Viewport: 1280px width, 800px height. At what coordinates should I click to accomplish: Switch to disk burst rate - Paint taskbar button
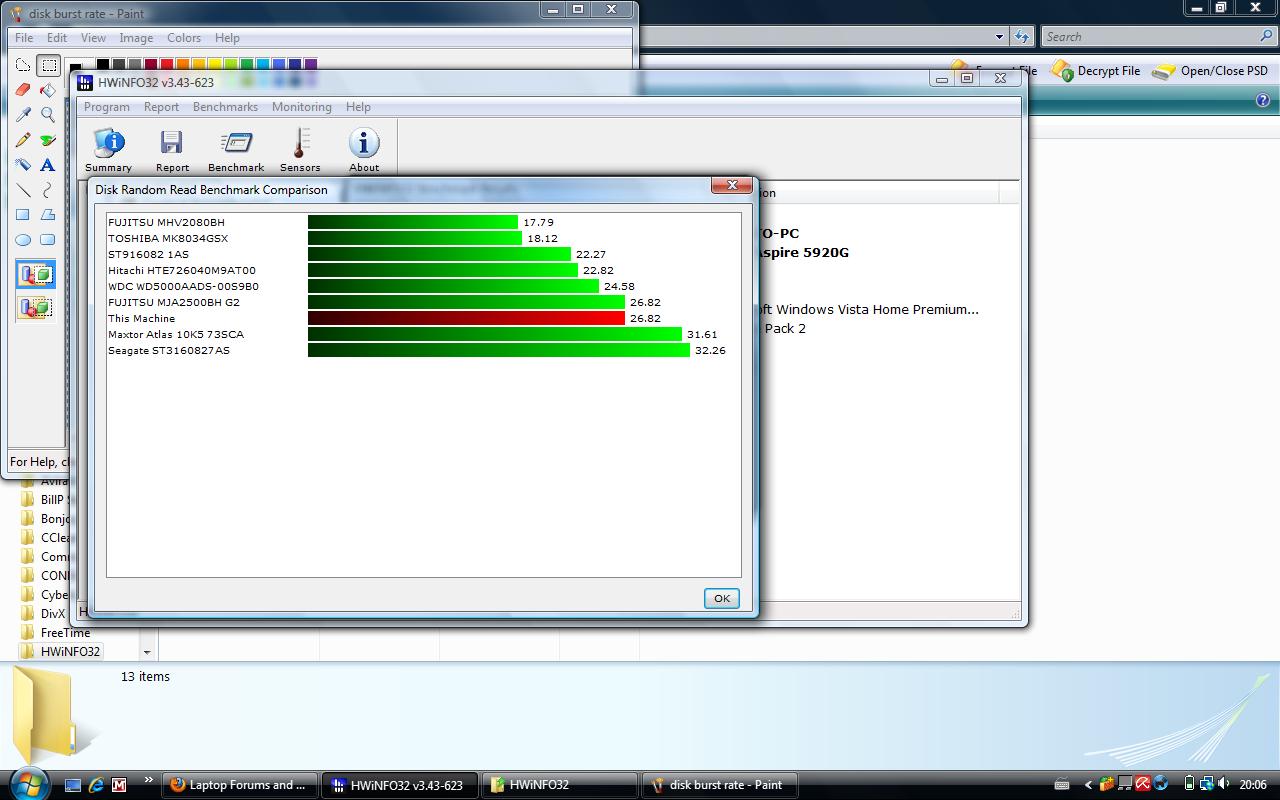[720, 785]
